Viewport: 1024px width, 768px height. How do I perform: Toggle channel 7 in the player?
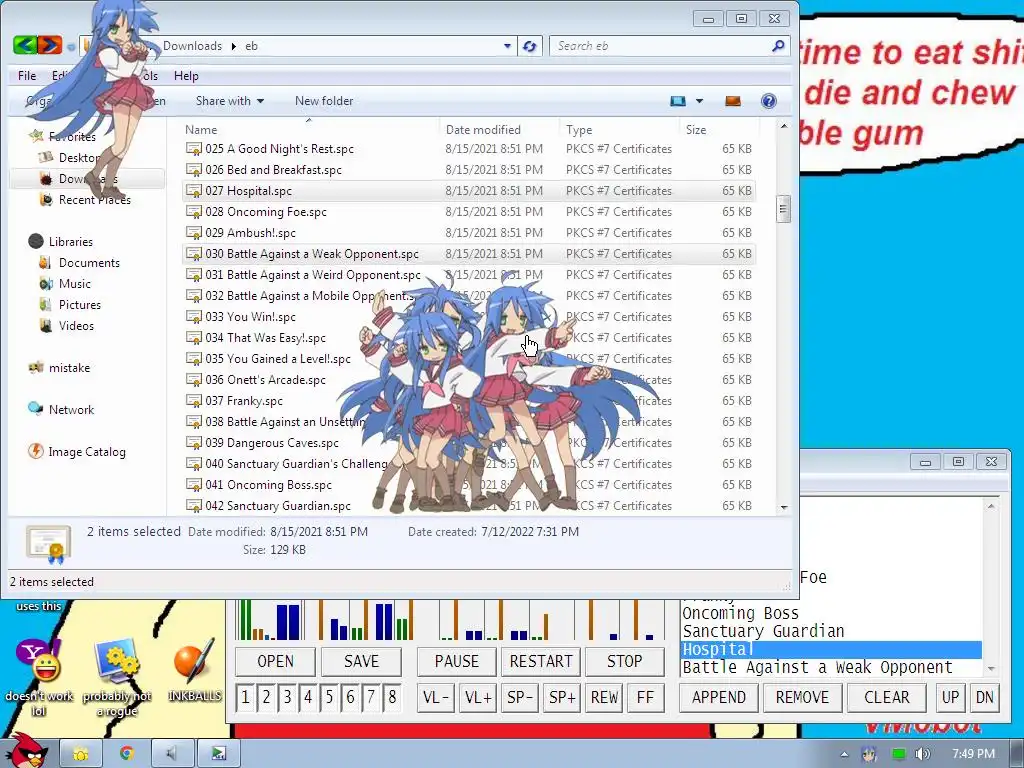370,697
